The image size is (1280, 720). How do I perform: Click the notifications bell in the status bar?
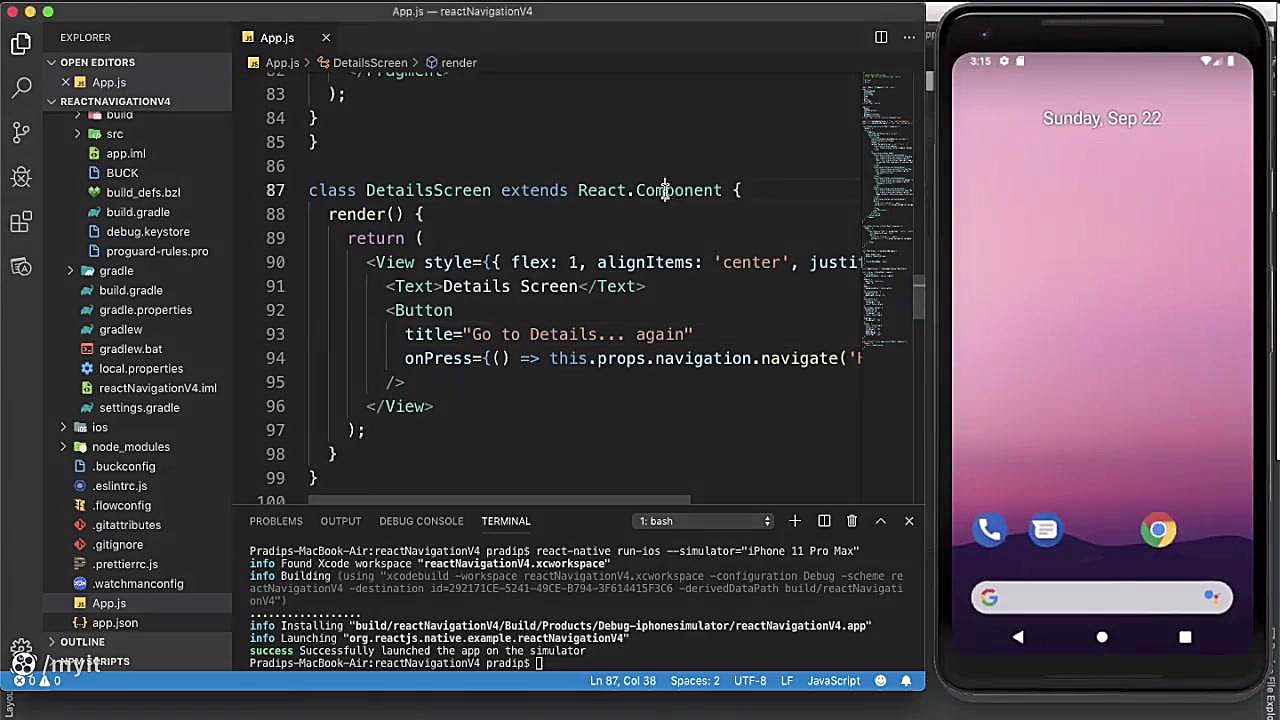coord(906,681)
